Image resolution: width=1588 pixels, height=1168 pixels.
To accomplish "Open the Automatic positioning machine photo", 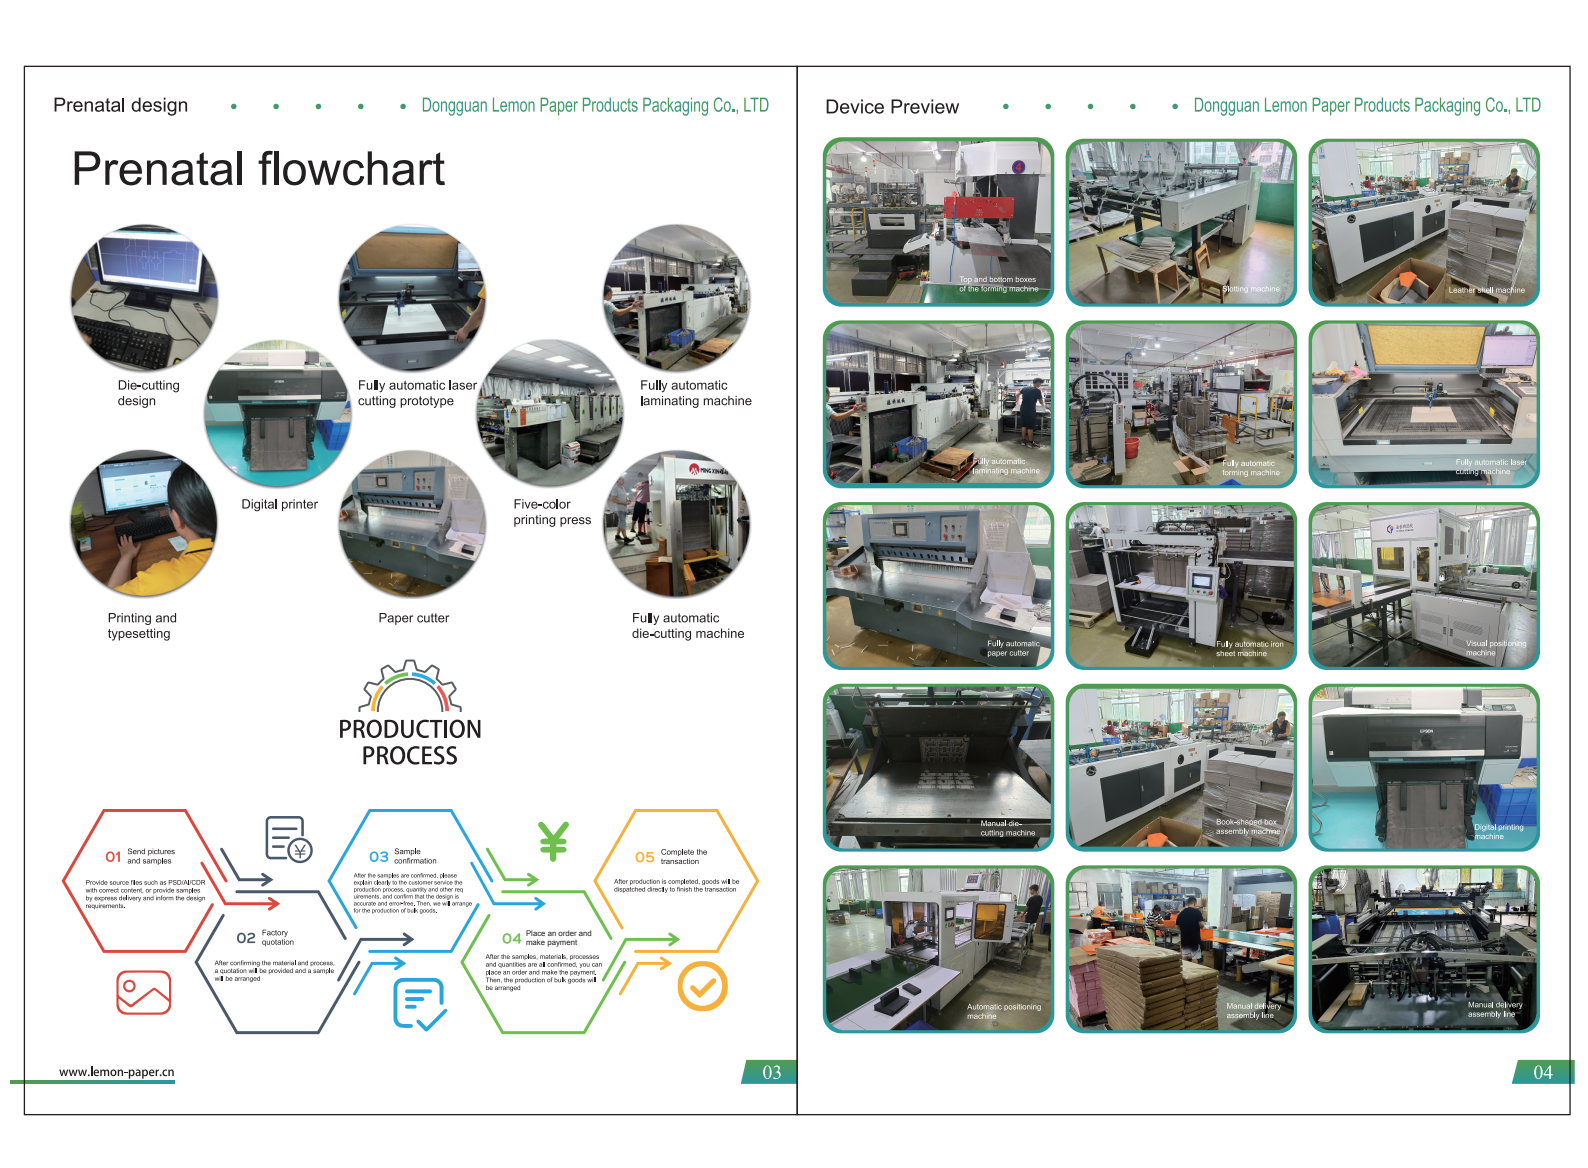I will click(x=938, y=949).
